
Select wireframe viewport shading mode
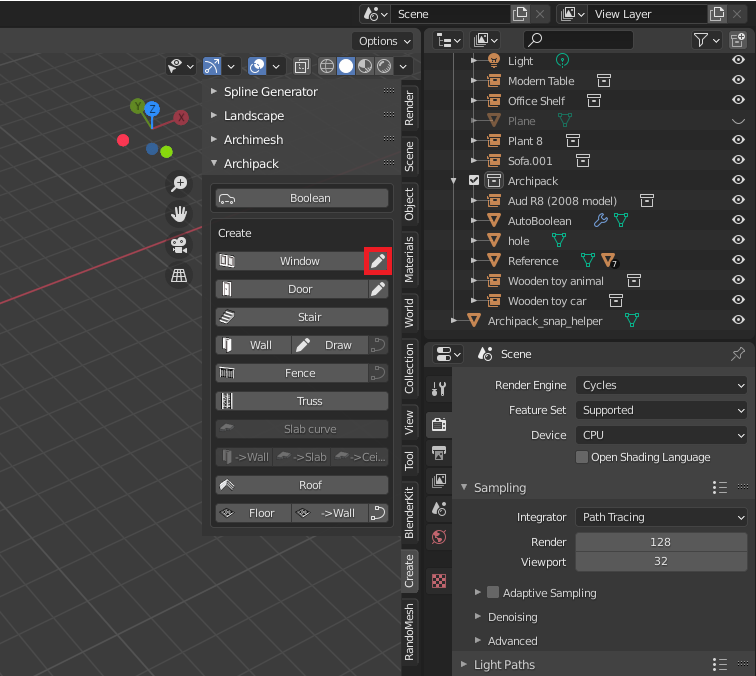point(327,67)
